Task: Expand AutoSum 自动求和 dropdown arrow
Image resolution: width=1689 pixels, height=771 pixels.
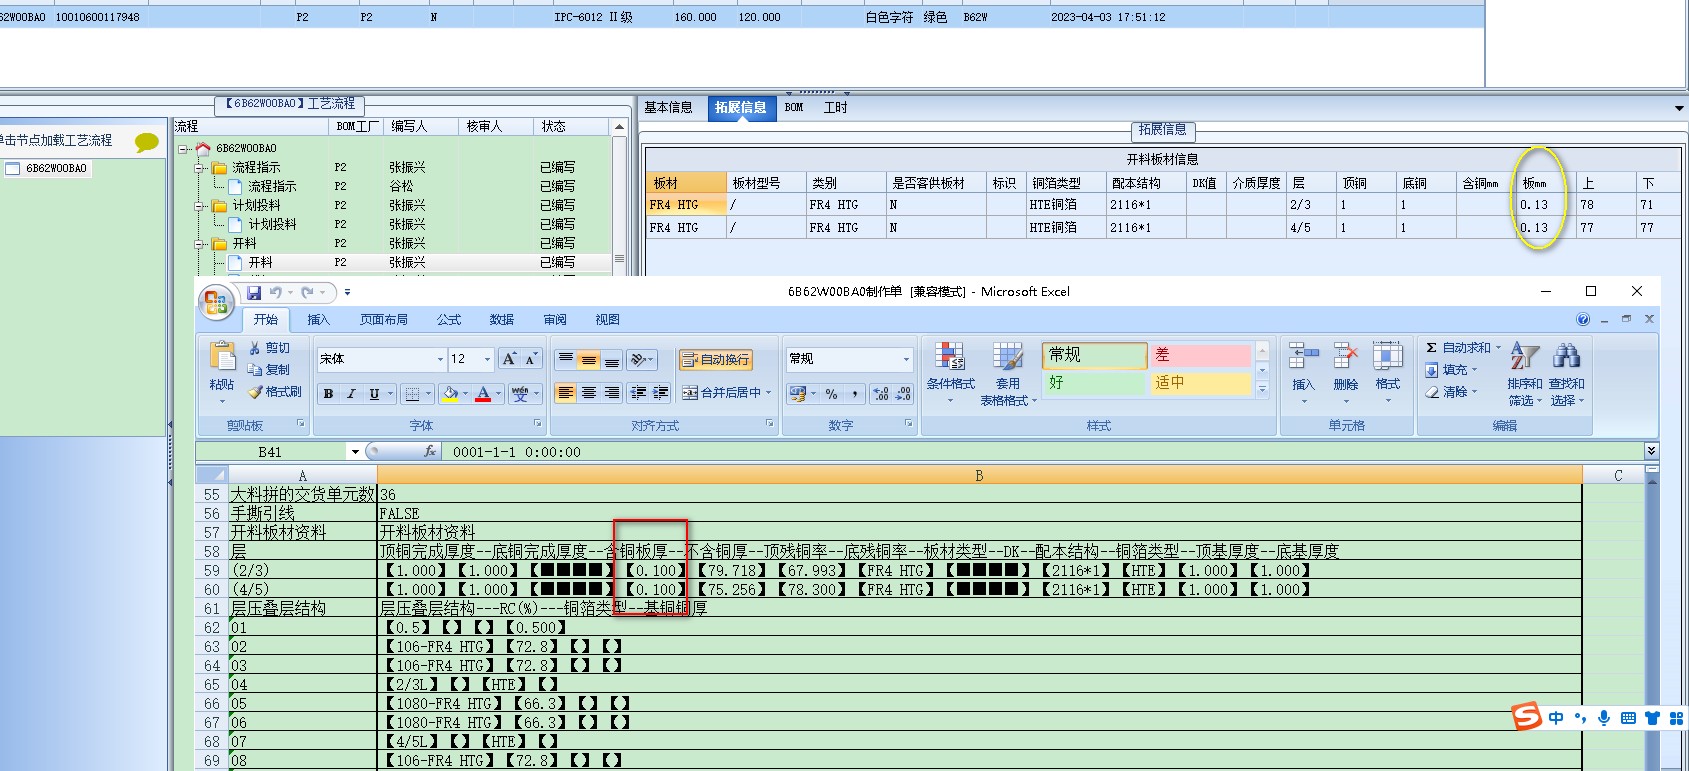Action: click(x=1498, y=348)
